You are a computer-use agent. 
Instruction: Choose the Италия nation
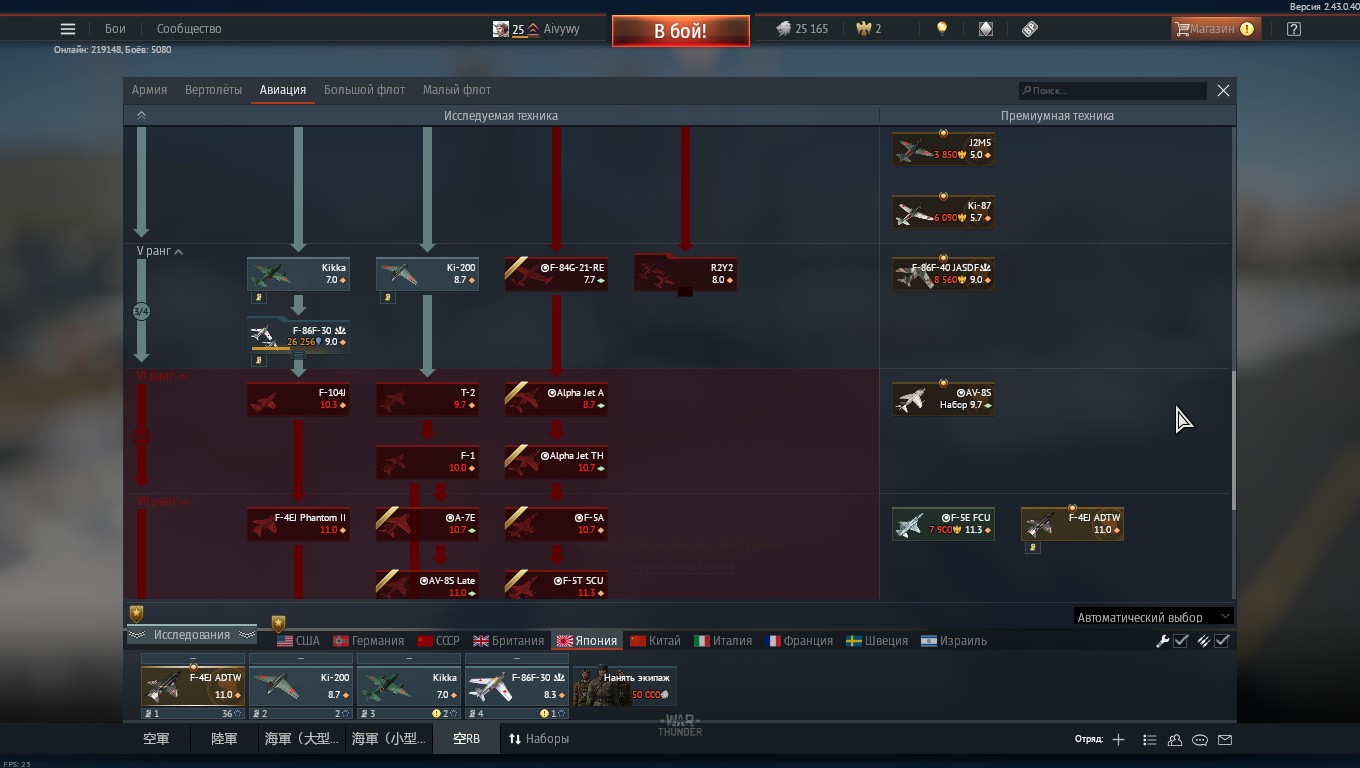pyautogui.click(x=723, y=641)
